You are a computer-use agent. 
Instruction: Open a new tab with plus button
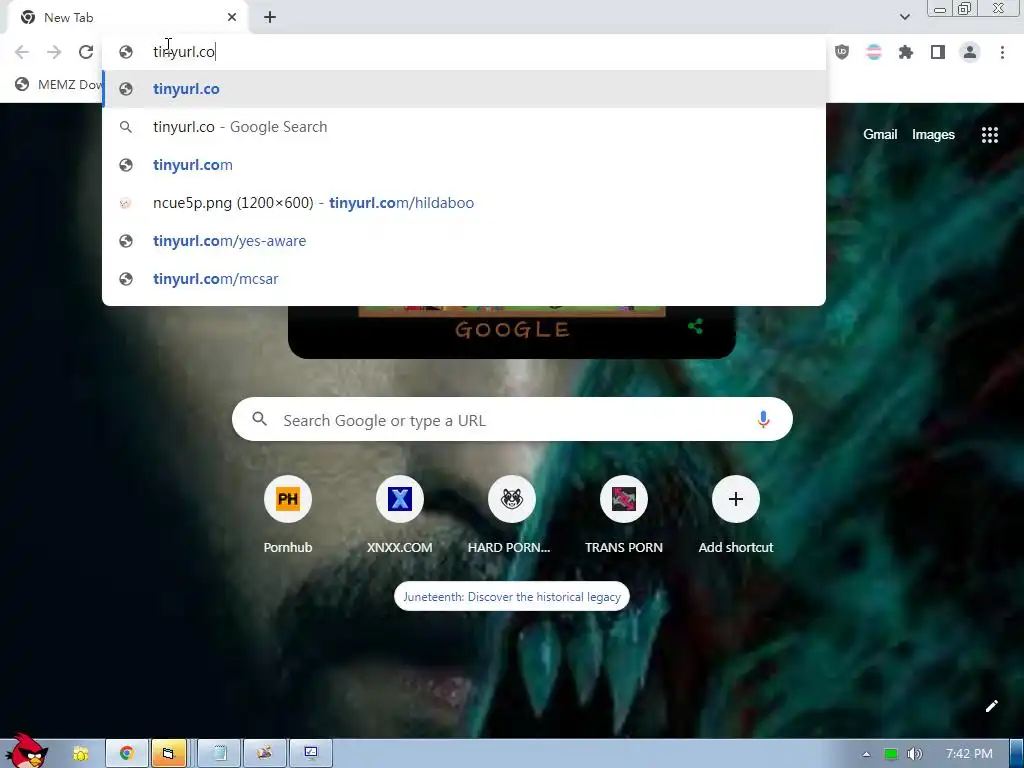[x=270, y=18]
